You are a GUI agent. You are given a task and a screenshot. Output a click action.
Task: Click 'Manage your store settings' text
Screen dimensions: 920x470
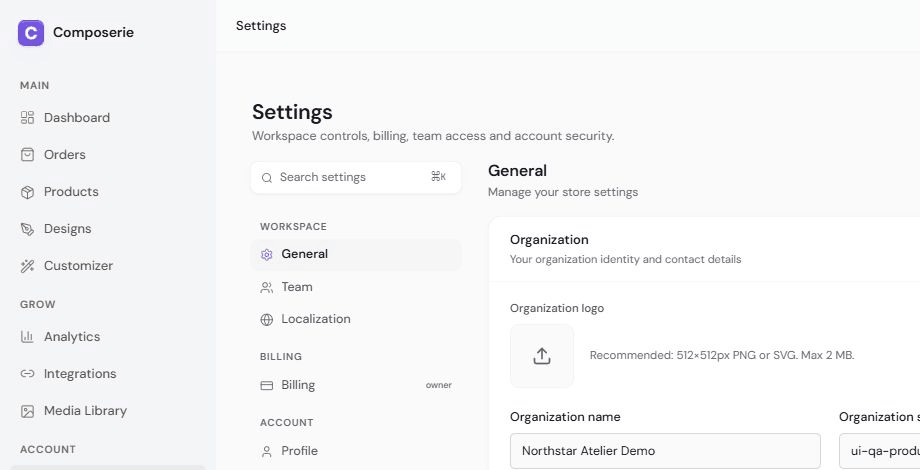(x=563, y=192)
